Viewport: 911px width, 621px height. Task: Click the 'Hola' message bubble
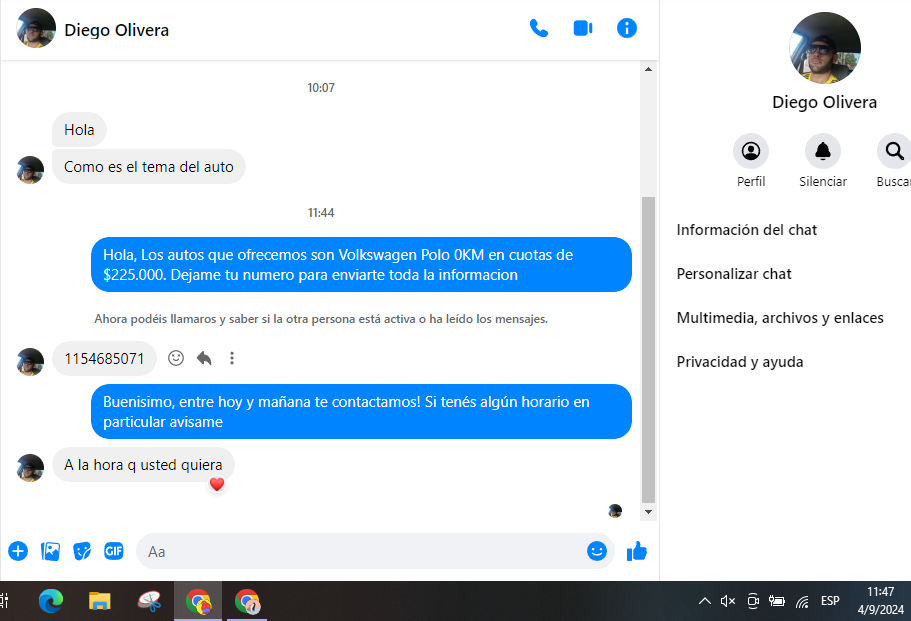[x=79, y=130]
